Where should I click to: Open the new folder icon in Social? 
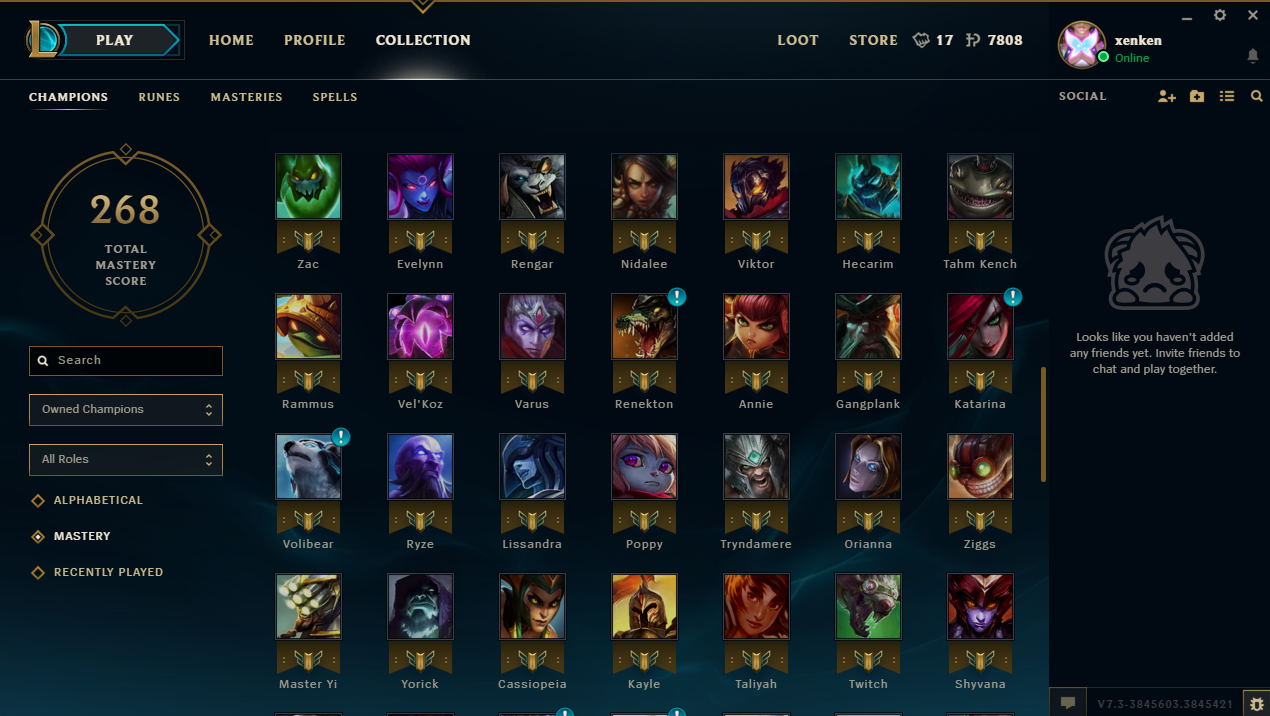click(1197, 97)
